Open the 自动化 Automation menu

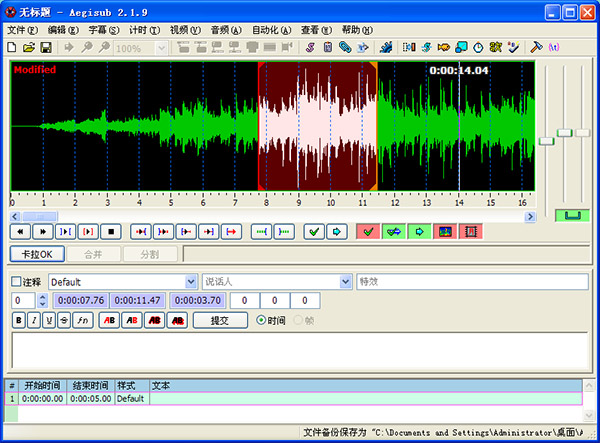tap(272, 30)
